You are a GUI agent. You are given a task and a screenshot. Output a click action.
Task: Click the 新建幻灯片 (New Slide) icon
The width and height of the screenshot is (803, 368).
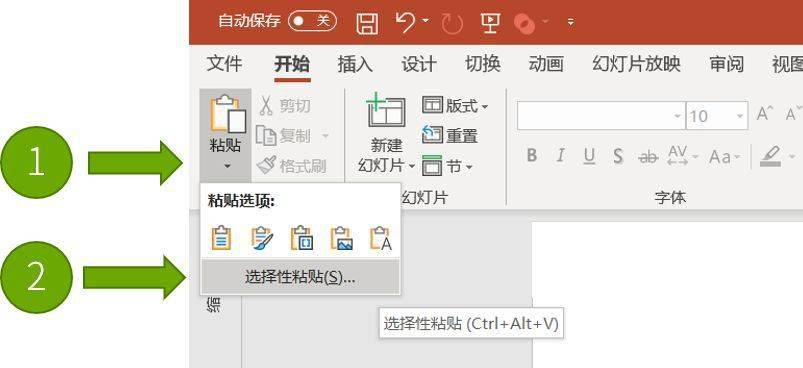click(x=386, y=111)
